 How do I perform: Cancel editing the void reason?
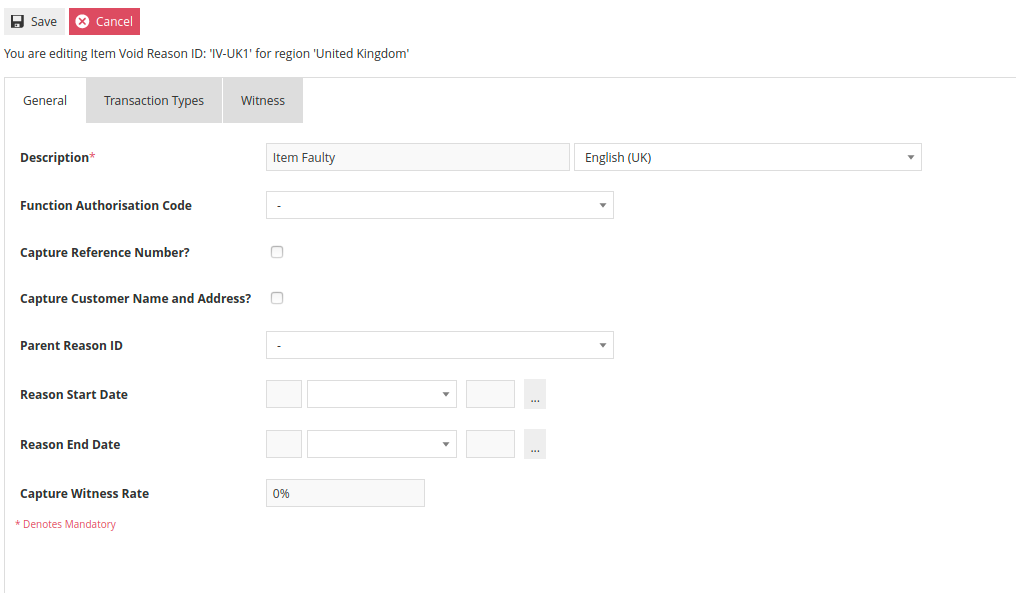pyautogui.click(x=104, y=21)
